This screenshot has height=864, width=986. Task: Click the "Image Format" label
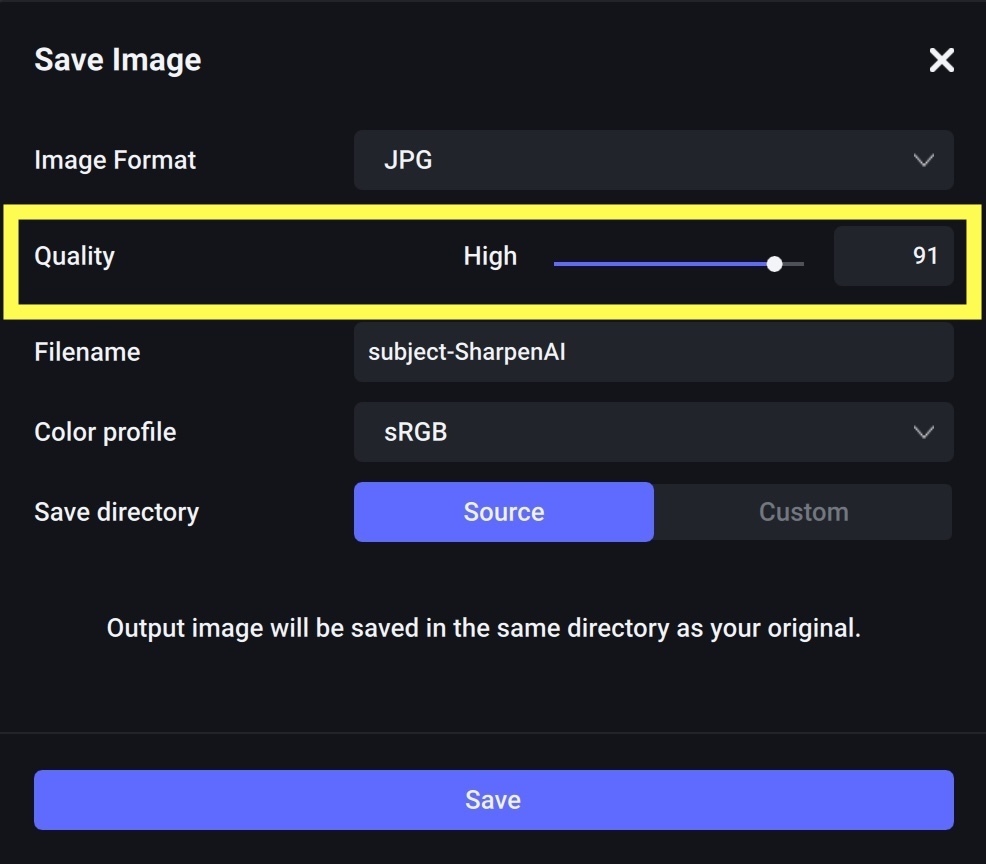[115, 160]
